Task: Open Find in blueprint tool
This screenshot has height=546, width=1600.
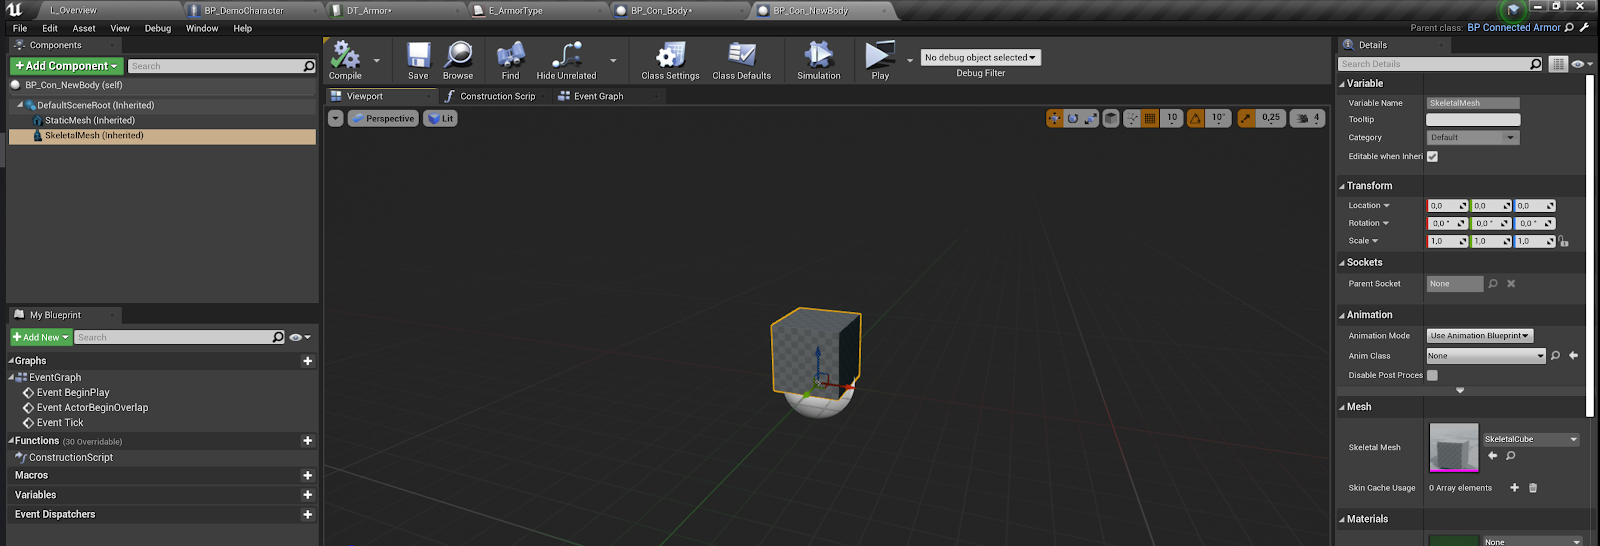Action: pyautogui.click(x=510, y=56)
